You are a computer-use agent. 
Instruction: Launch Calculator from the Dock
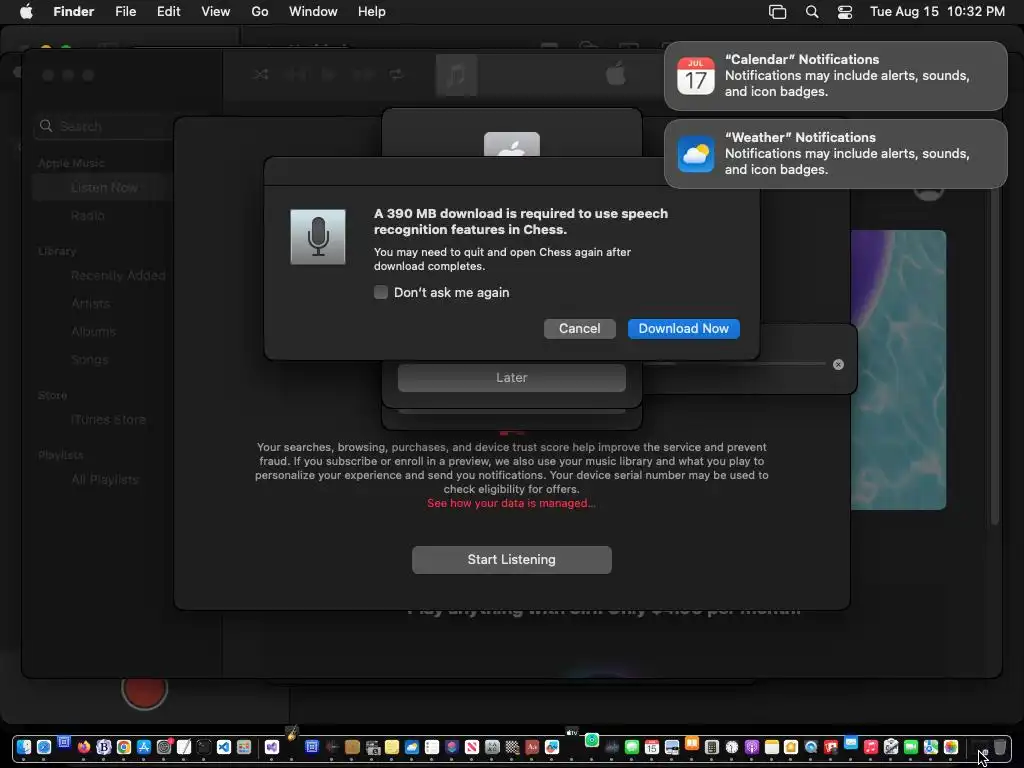[712, 747]
